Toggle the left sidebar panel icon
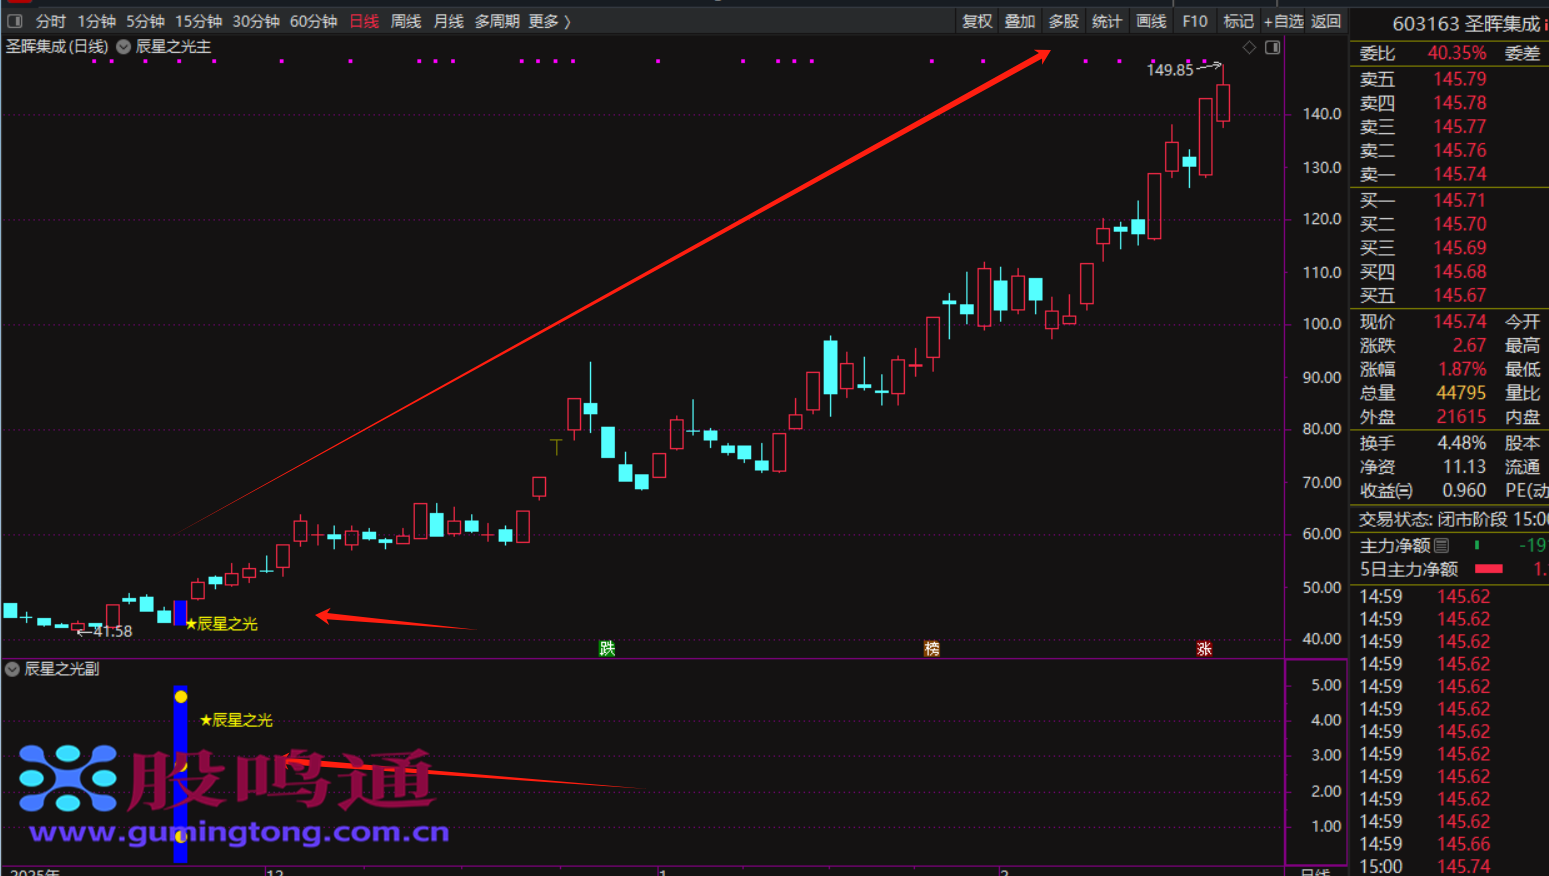This screenshot has height=876, width=1549. (x=14, y=21)
